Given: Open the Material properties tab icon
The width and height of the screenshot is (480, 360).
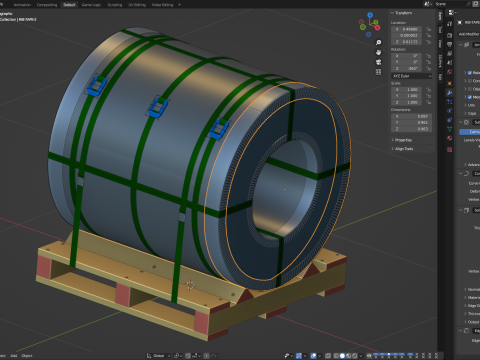Looking at the screenshot, I should 450,138.
